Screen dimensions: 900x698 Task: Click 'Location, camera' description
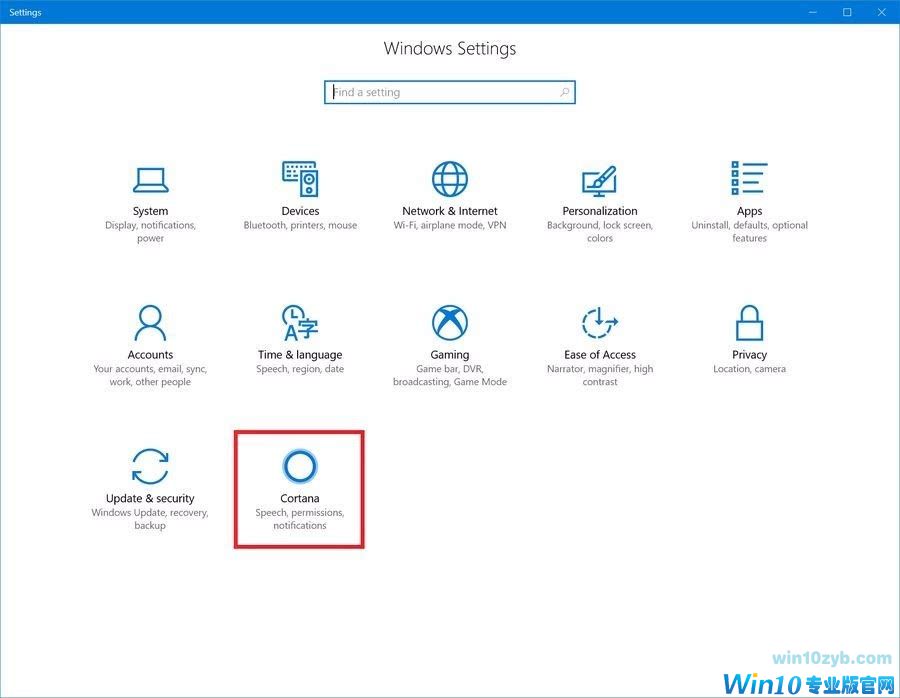click(750, 369)
